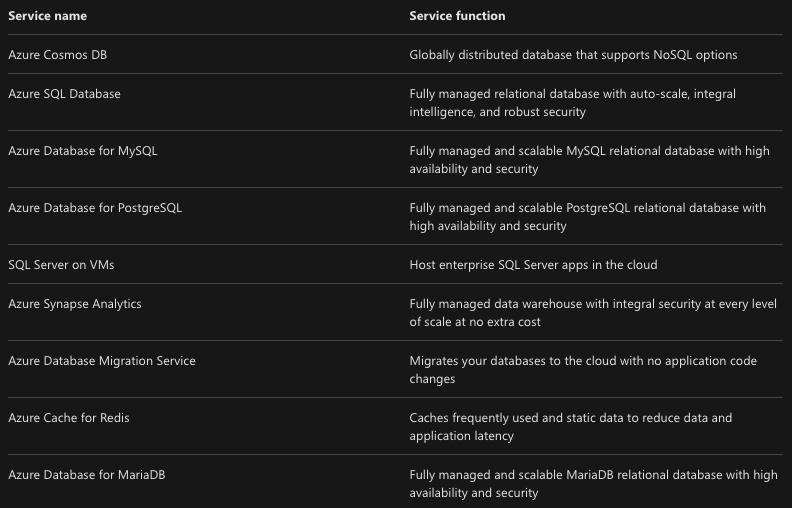Click the Globally distributed database description

pos(573,55)
